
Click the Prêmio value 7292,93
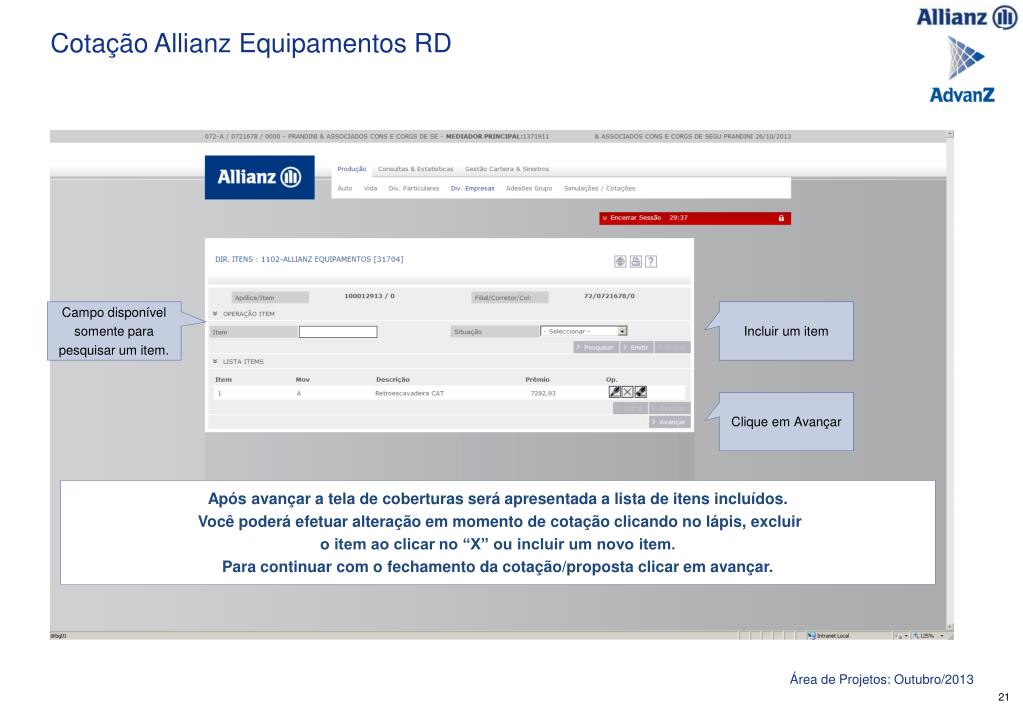coord(543,393)
